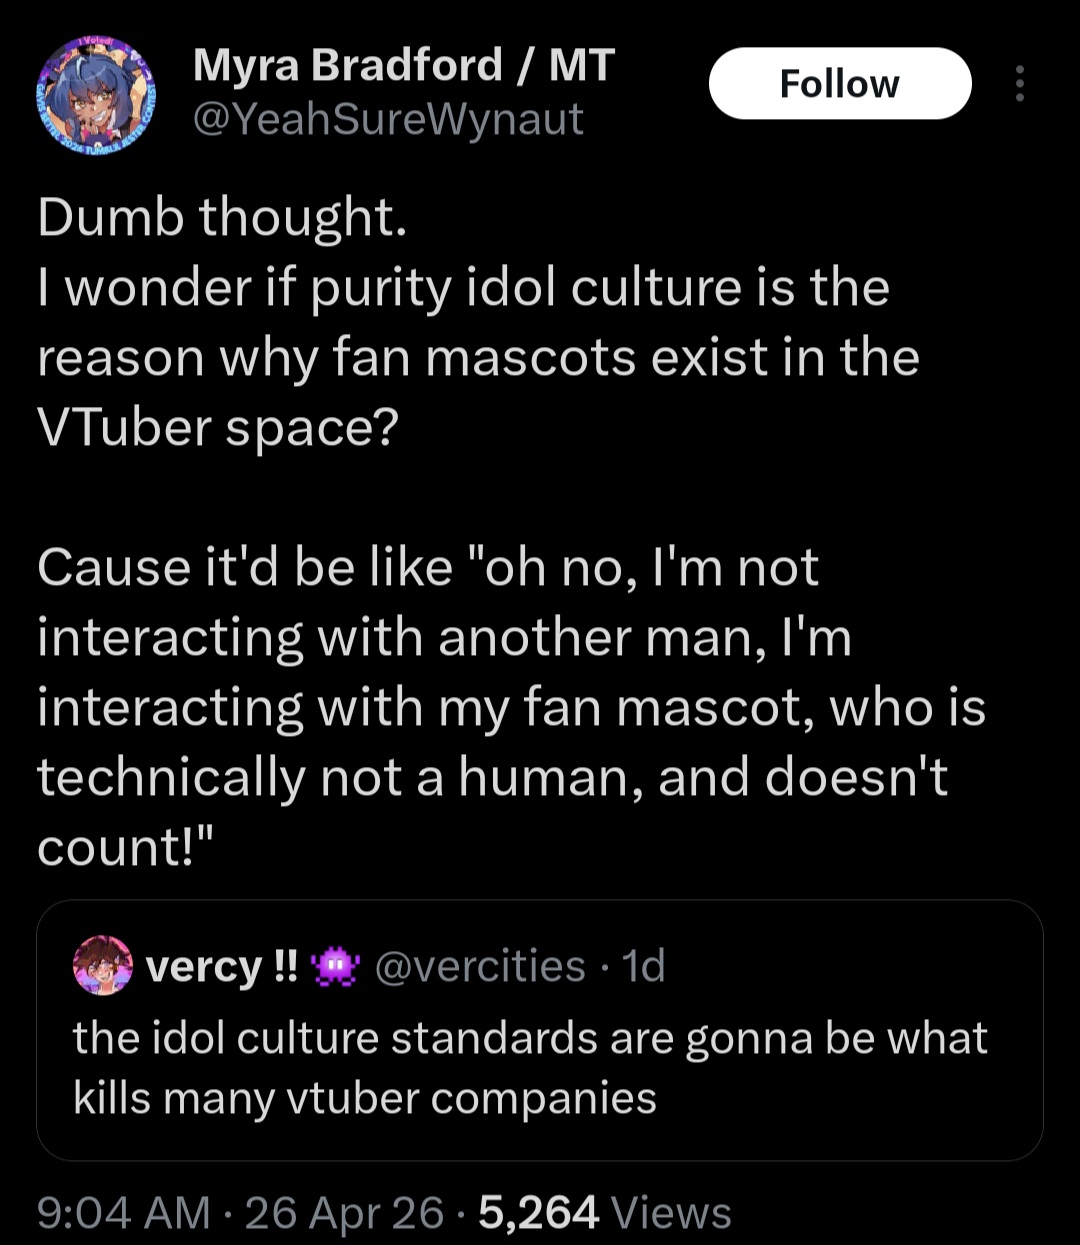Visit the @vercities handle
Image resolution: width=1080 pixels, height=1245 pixels.
coord(480,966)
